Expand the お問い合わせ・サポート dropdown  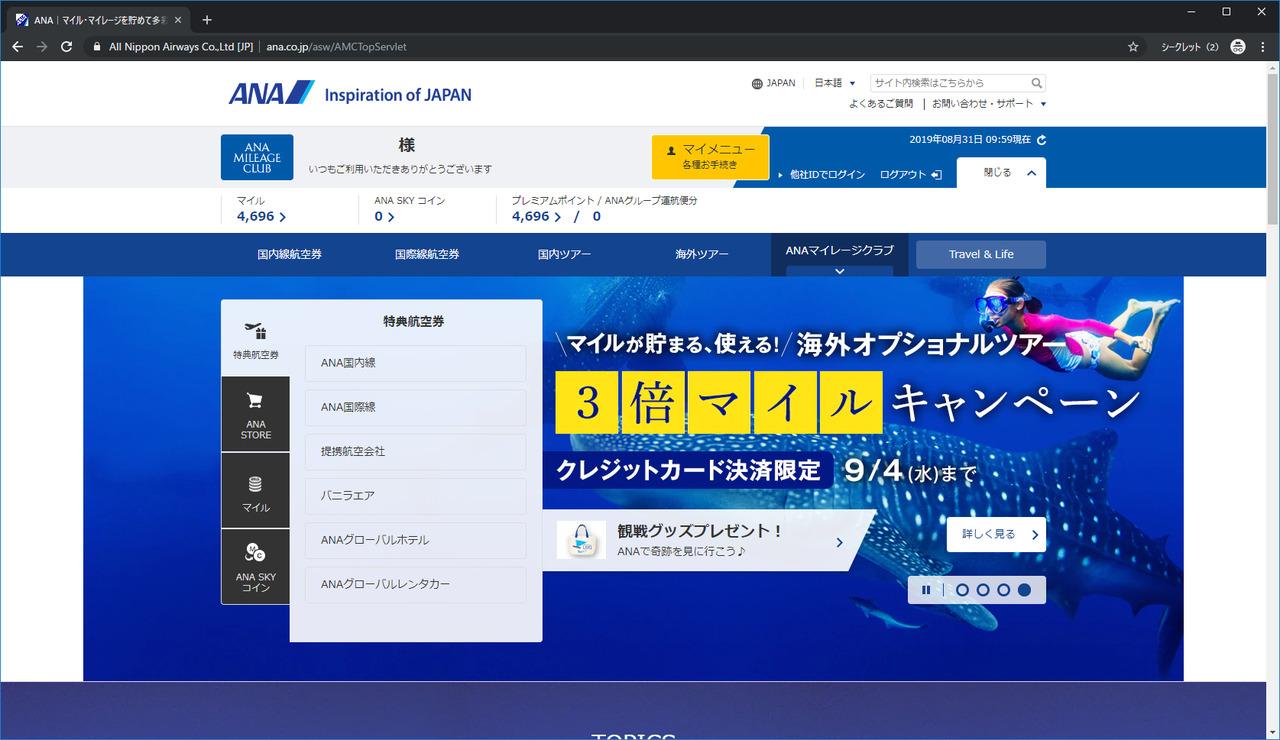989,103
